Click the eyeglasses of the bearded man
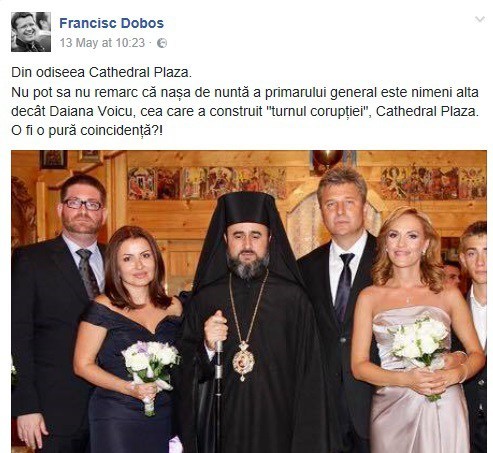Screen dimensions: 493x453 click(82, 204)
